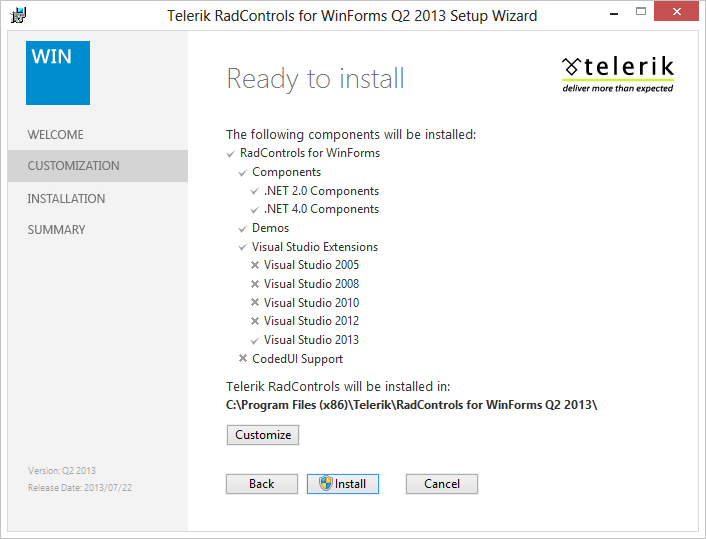Click the Telerik logo
Screen dimensions: 706x539
pyautogui.click(x=618, y=74)
